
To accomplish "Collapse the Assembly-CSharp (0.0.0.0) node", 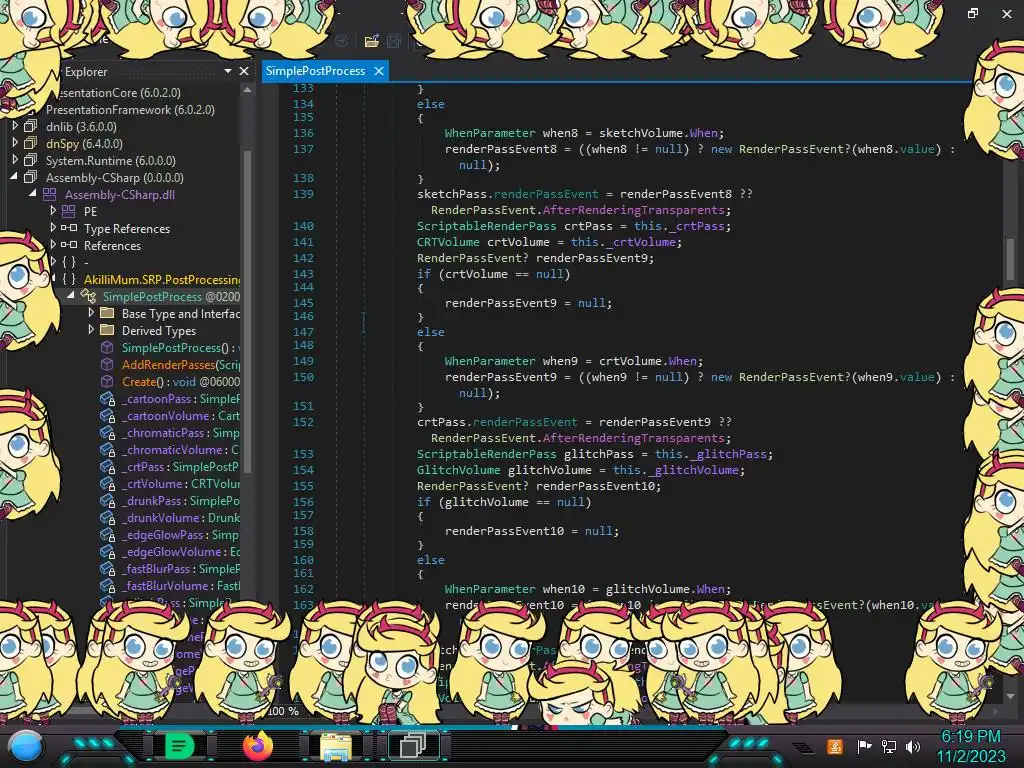I will pos(14,176).
